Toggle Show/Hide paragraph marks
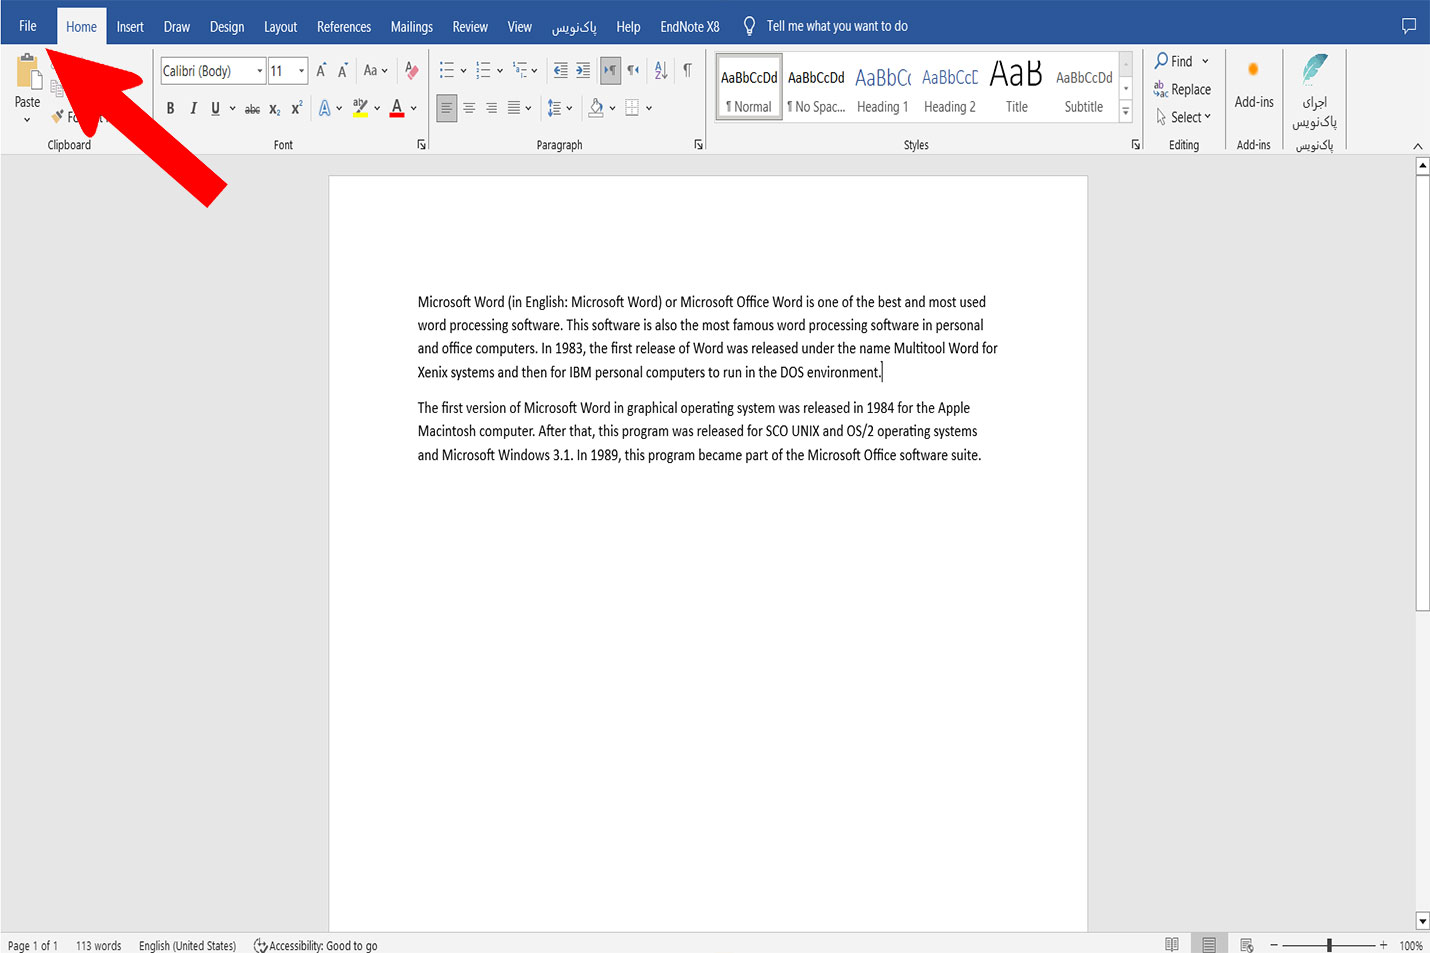The width and height of the screenshot is (1430, 953). point(687,71)
